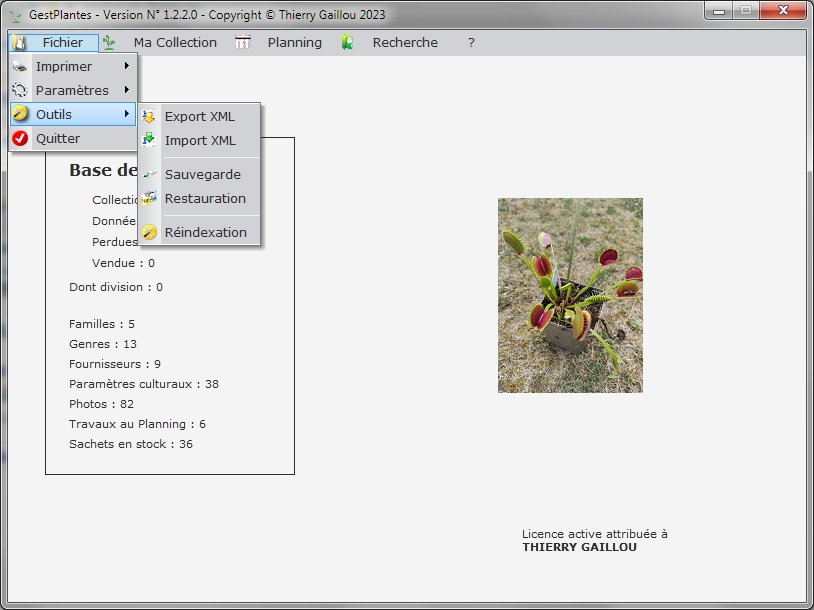Click the yellow Réindexation icon
Viewport: 814px width, 610px height.
(x=149, y=232)
